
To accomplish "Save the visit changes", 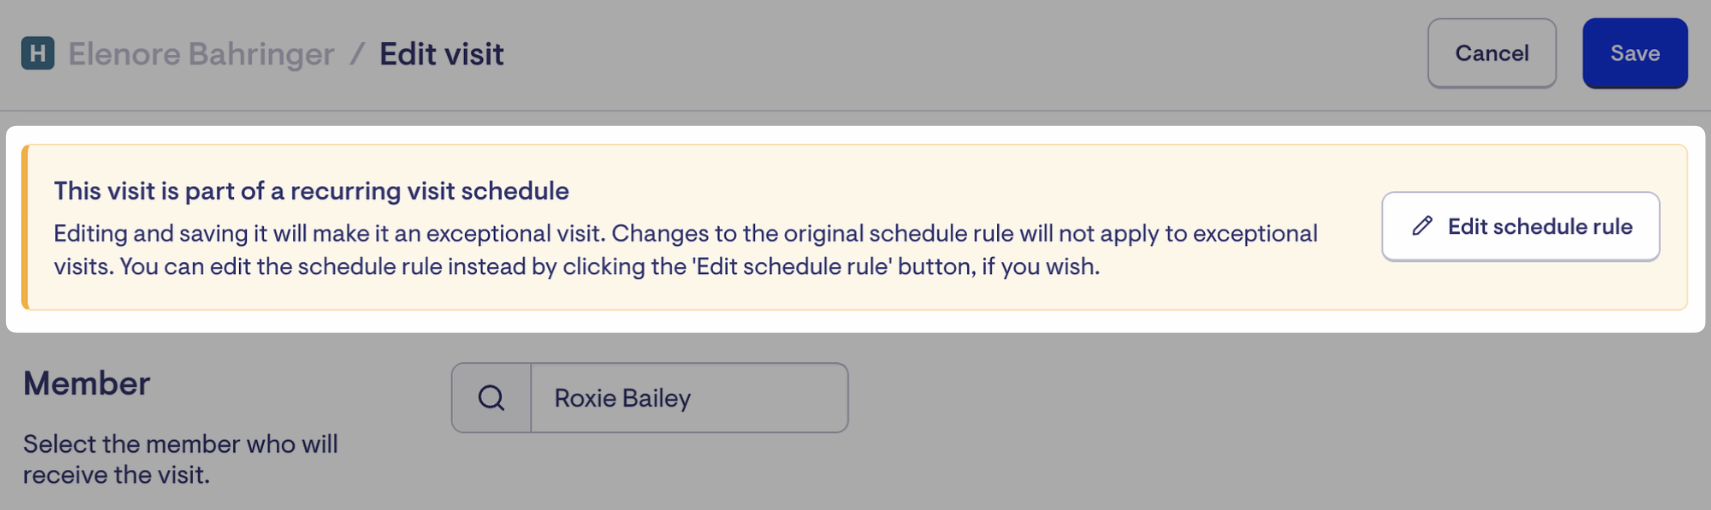I will [1634, 53].
